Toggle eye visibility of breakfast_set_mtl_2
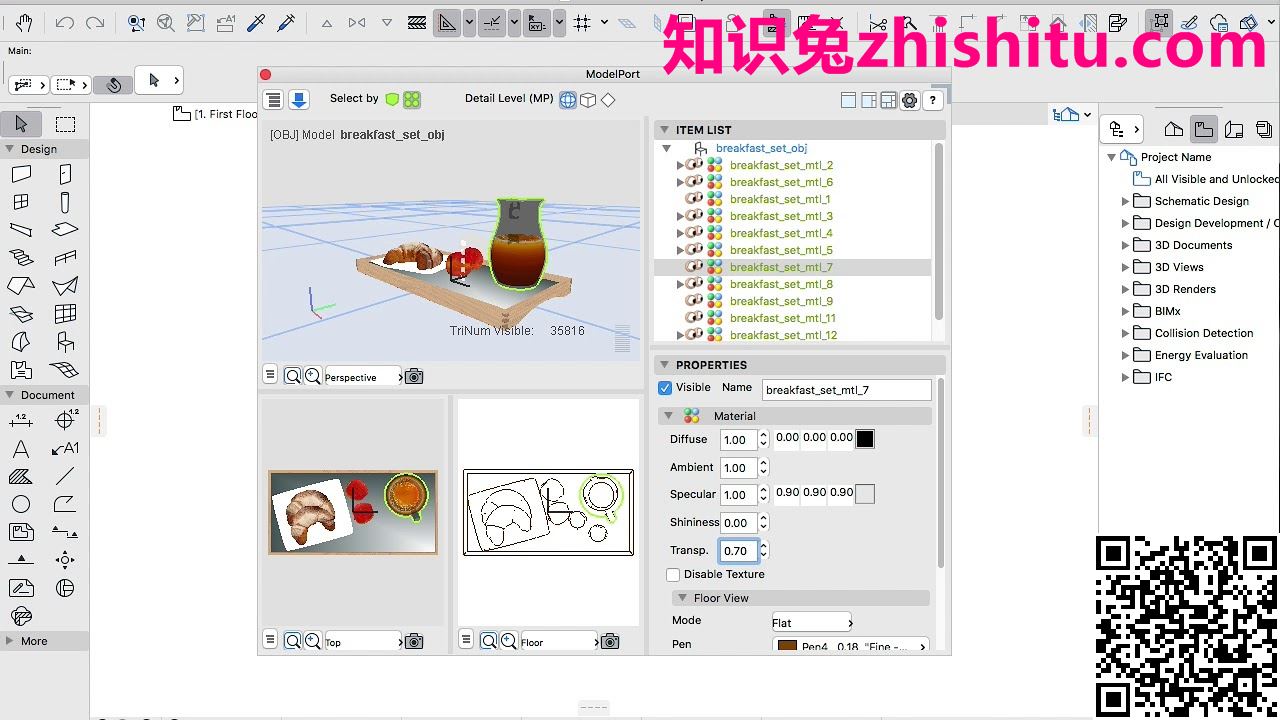This screenshot has width=1280, height=720. [x=694, y=165]
